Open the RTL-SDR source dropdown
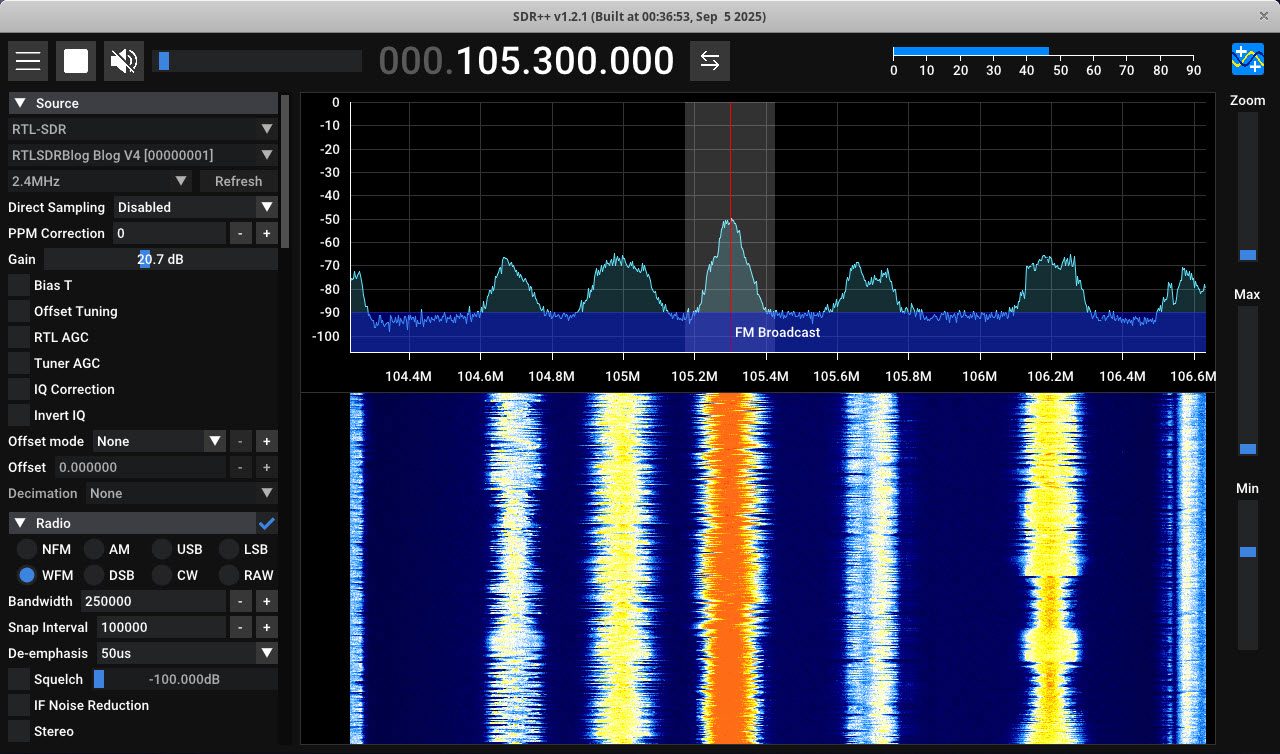This screenshot has height=754, width=1280. coord(142,129)
